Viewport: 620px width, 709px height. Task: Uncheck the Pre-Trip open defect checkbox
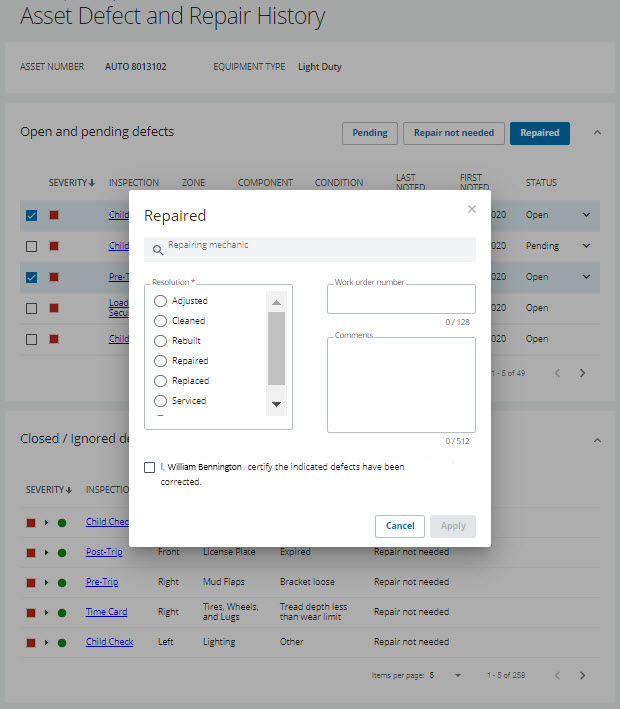coord(31,277)
